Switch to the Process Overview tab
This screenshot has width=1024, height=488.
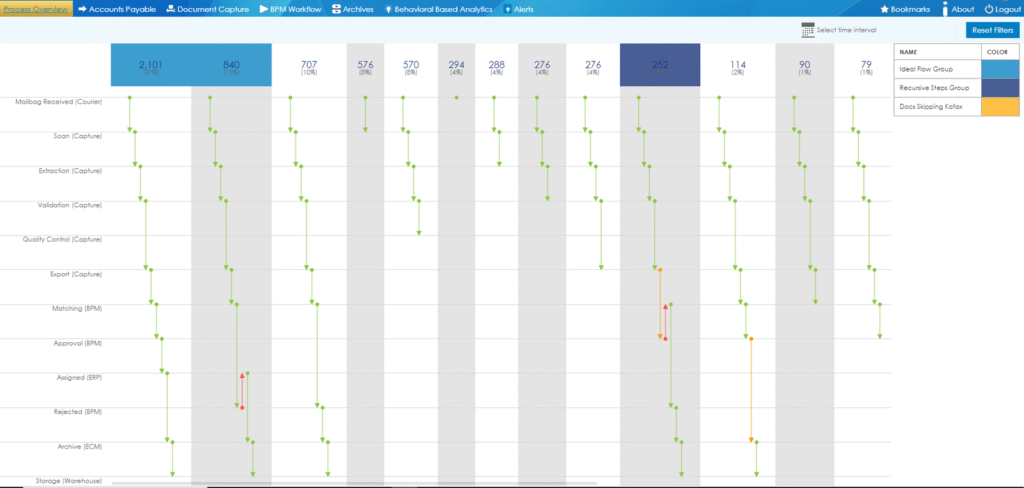36,9
